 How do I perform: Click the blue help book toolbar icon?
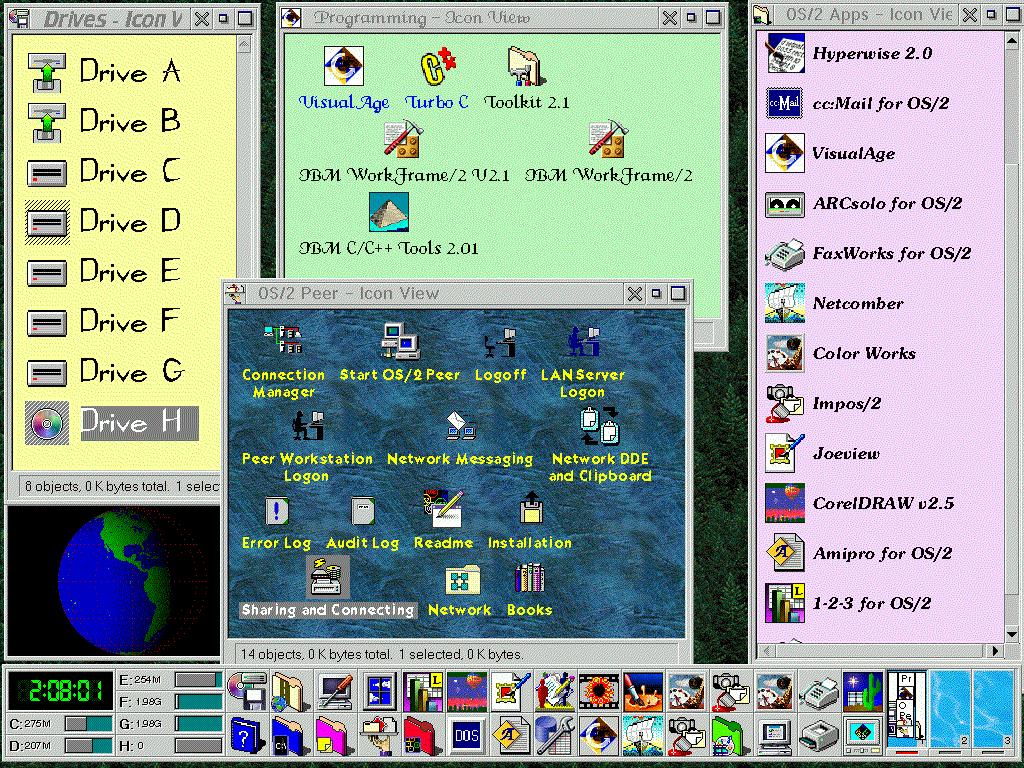pos(247,737)
